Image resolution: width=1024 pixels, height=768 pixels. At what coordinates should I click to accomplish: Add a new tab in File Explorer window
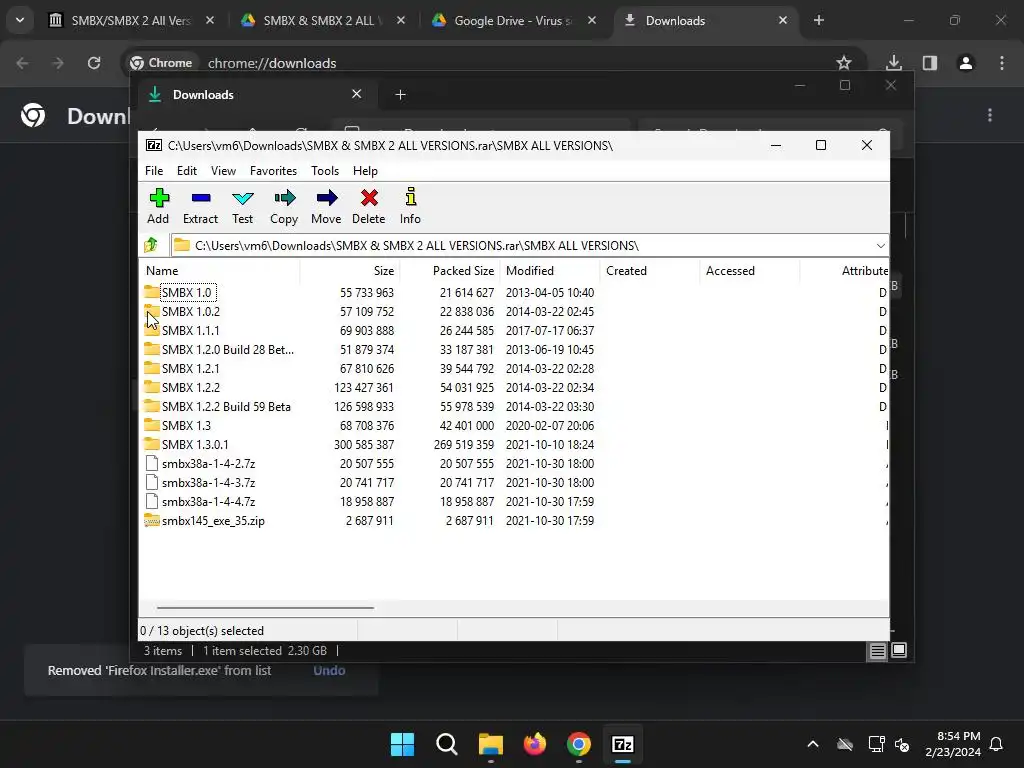[x=400, y=95]
